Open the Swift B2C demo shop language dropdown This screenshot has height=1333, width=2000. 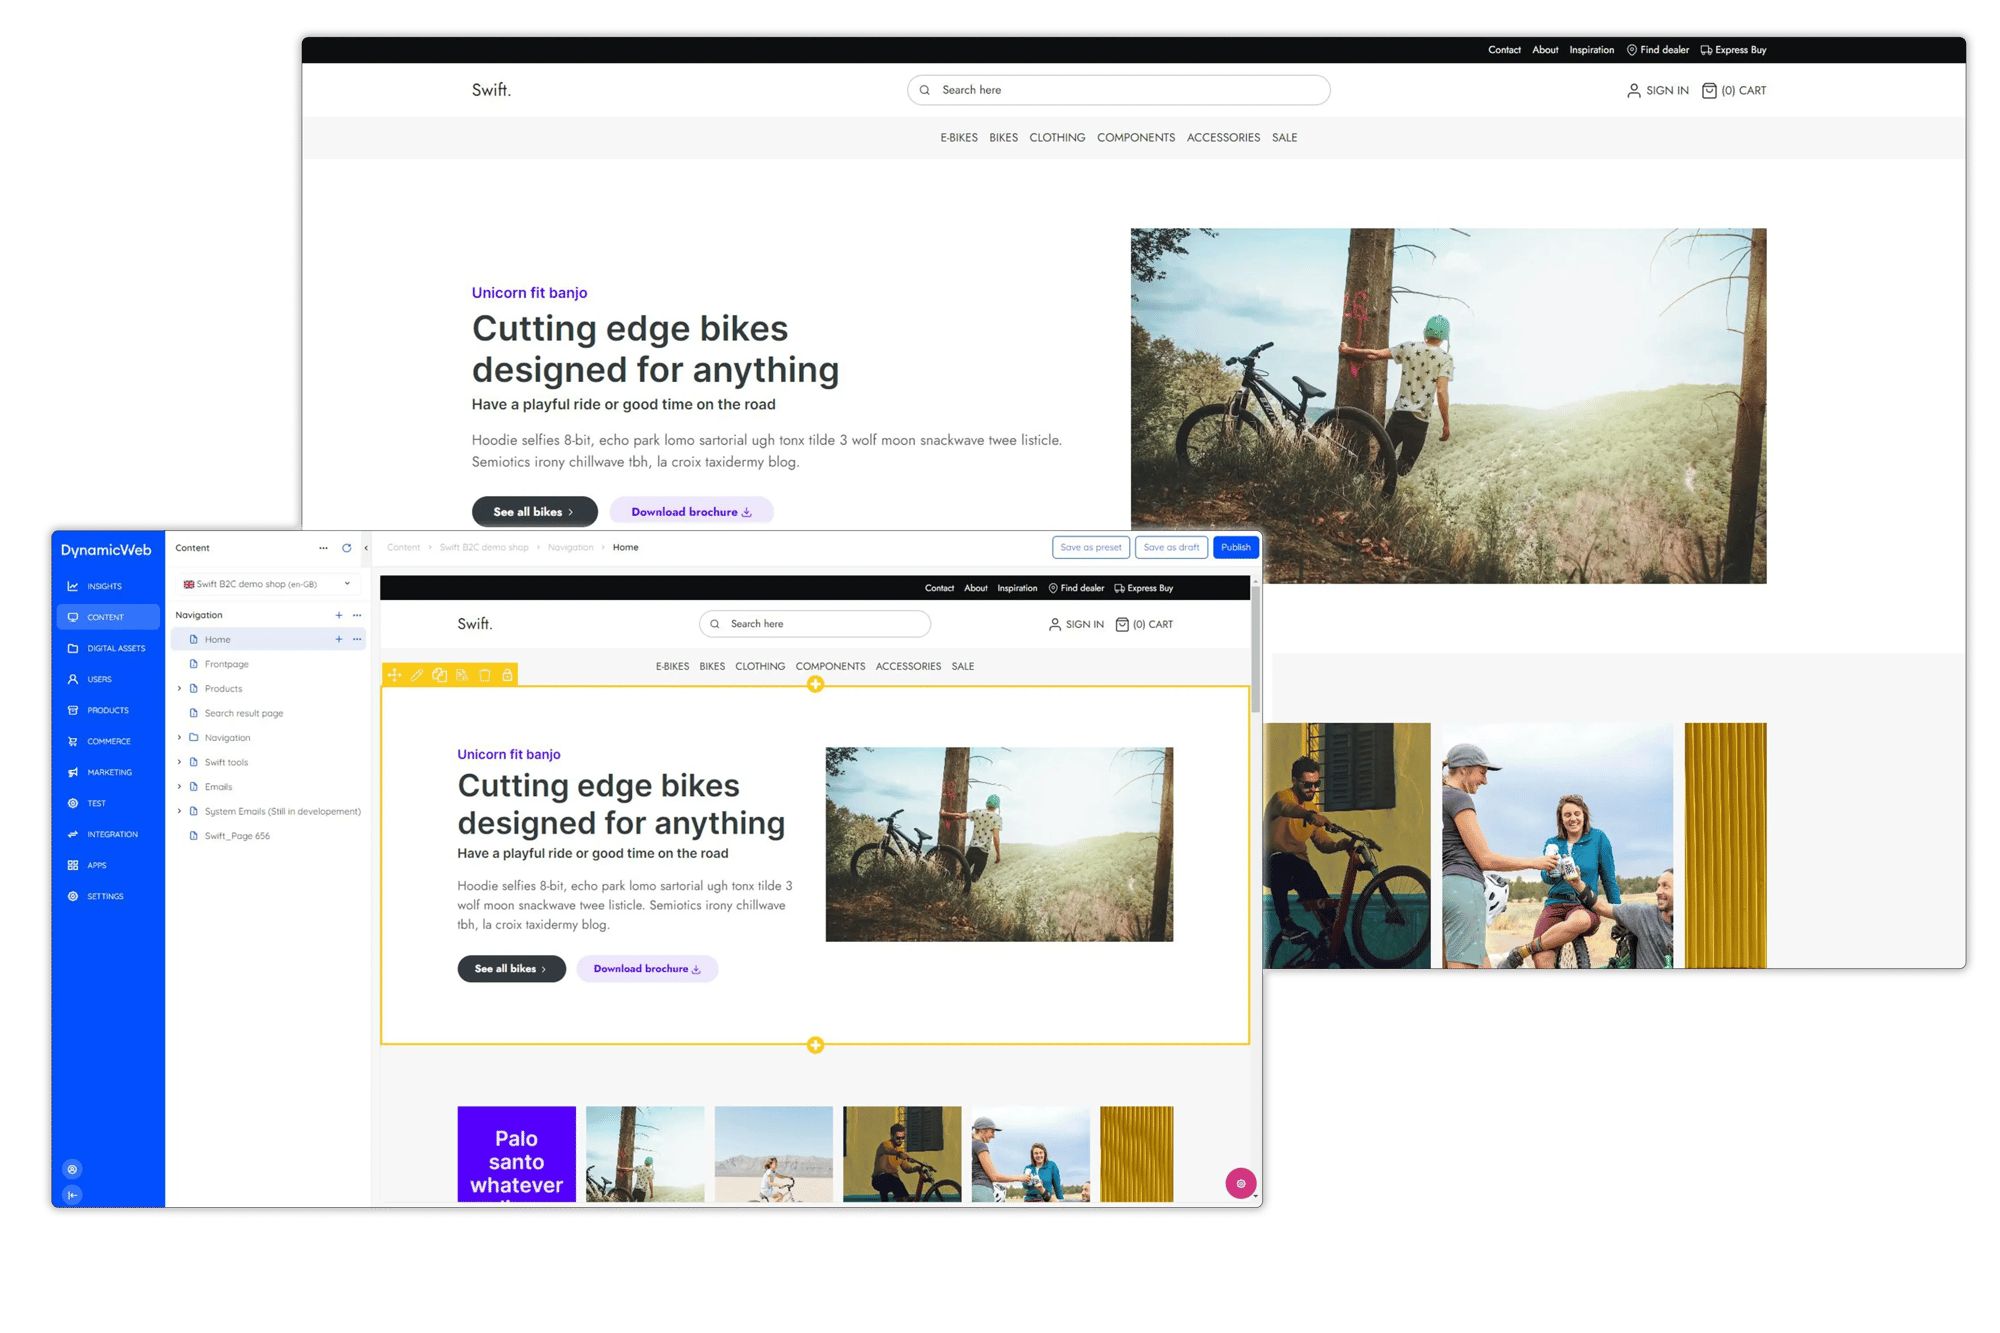coord(265,583)
